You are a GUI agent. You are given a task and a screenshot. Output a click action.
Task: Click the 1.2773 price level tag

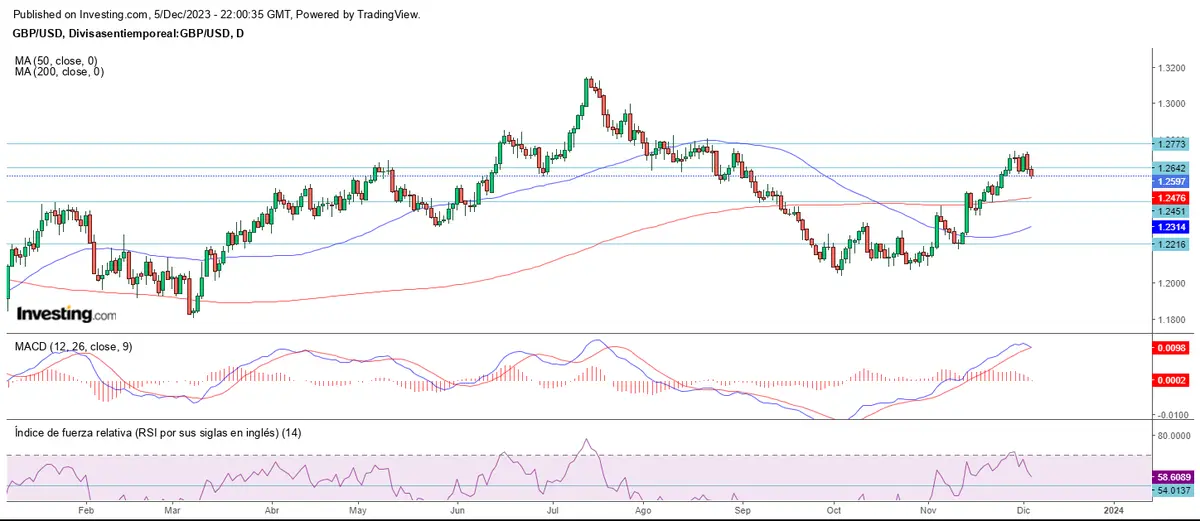click(1169, 144)
